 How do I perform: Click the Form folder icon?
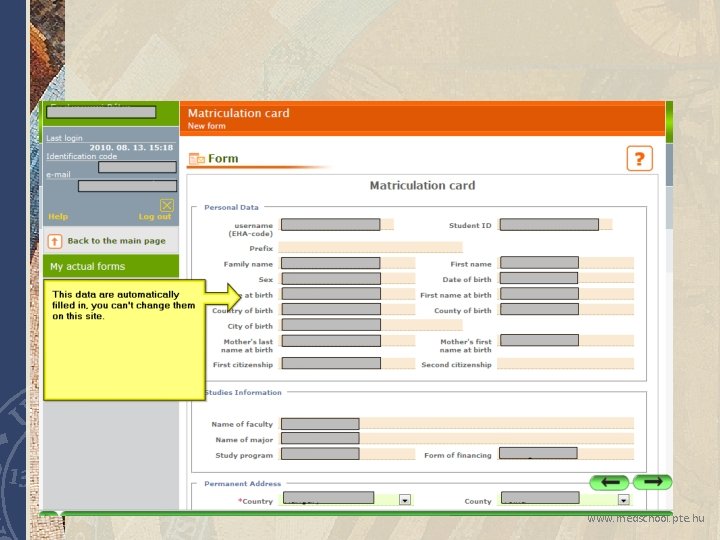point(197,159)
